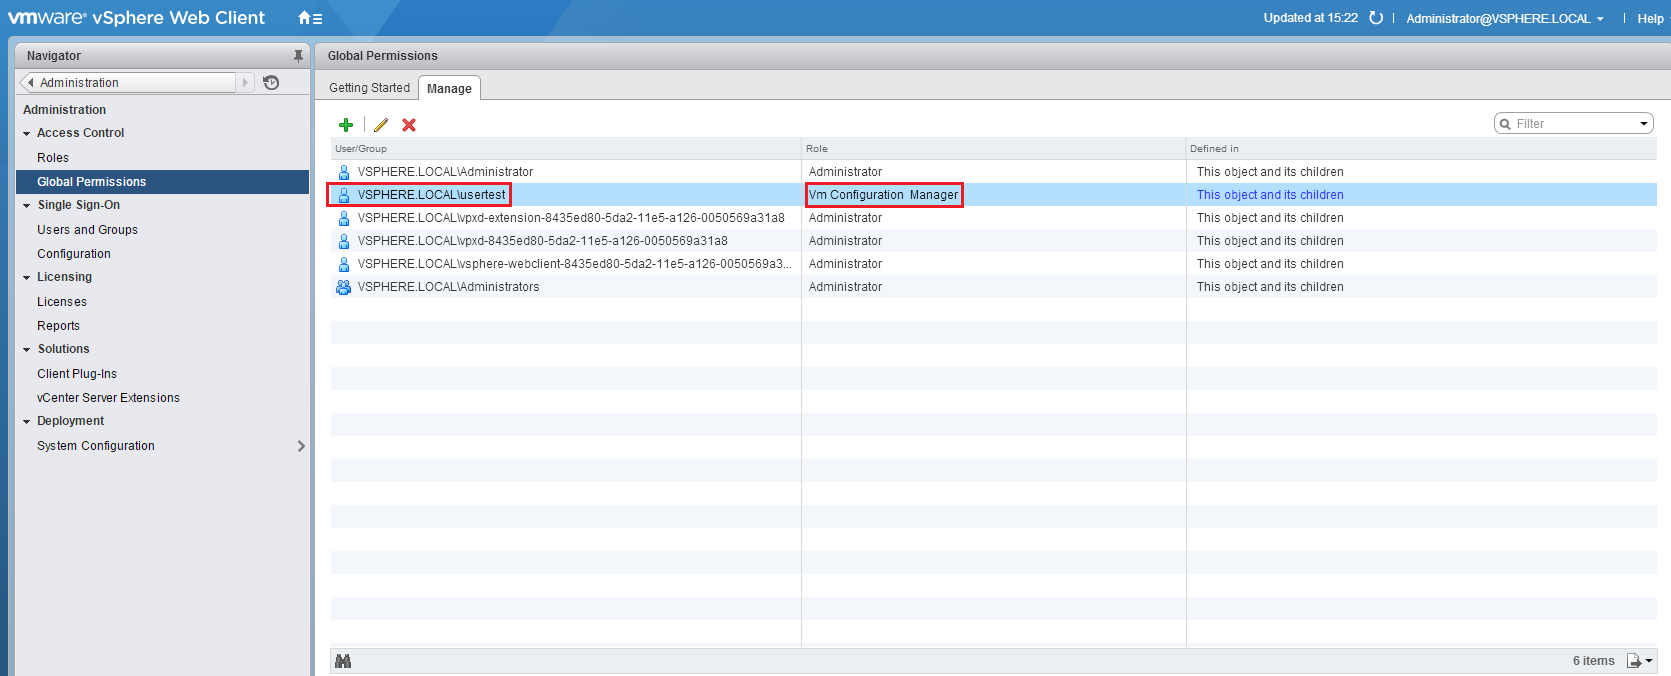
Task: Select VSPHERE.LOCAL\Administrator row text
Action: 445,172
